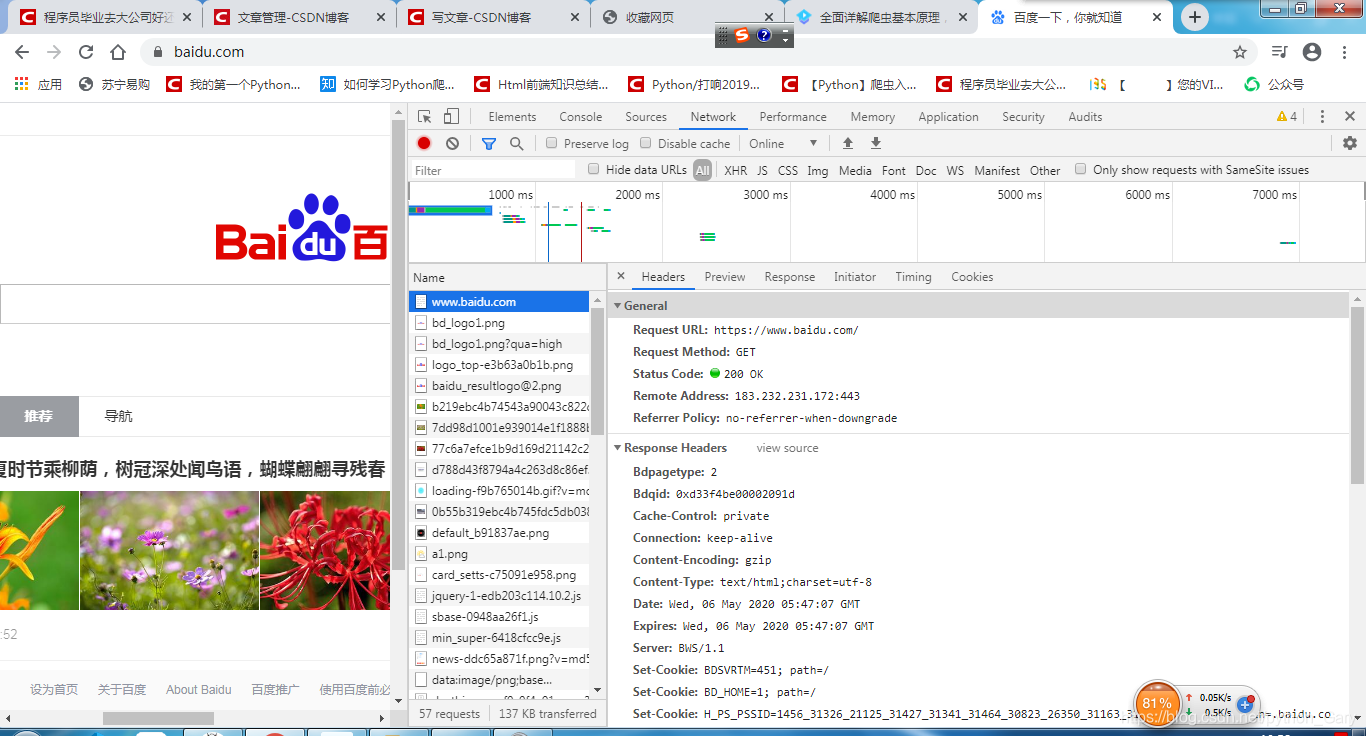The width and height of the screenshot is (1366, 736).
Task: Go to the browser home icon
Action: tap(118, 52)
